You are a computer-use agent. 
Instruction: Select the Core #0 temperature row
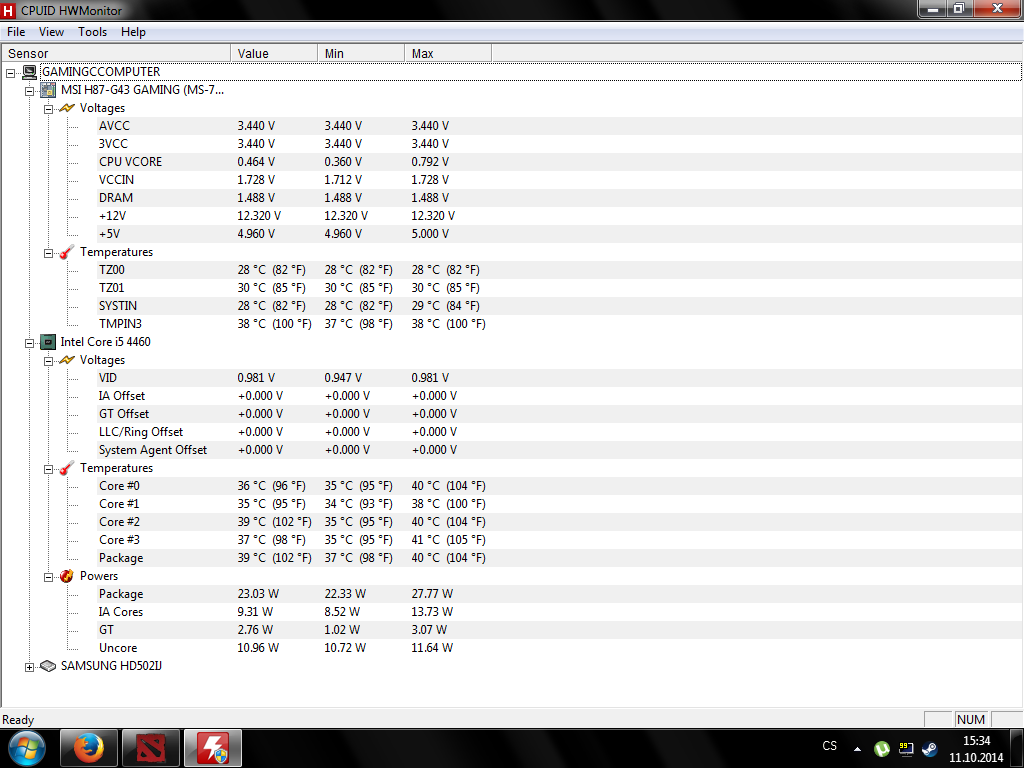560,486
